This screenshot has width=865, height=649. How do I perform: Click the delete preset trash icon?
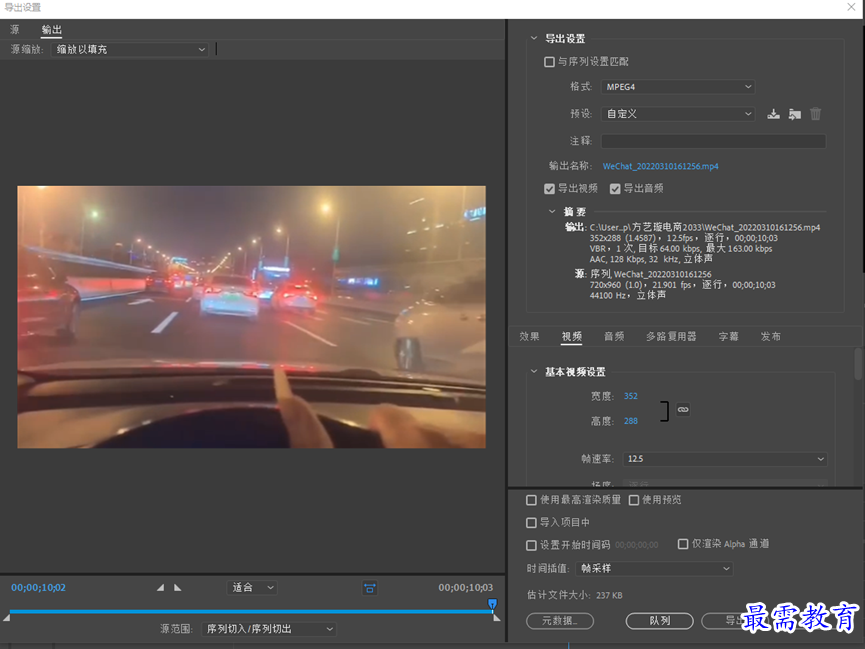click(815, 114)
